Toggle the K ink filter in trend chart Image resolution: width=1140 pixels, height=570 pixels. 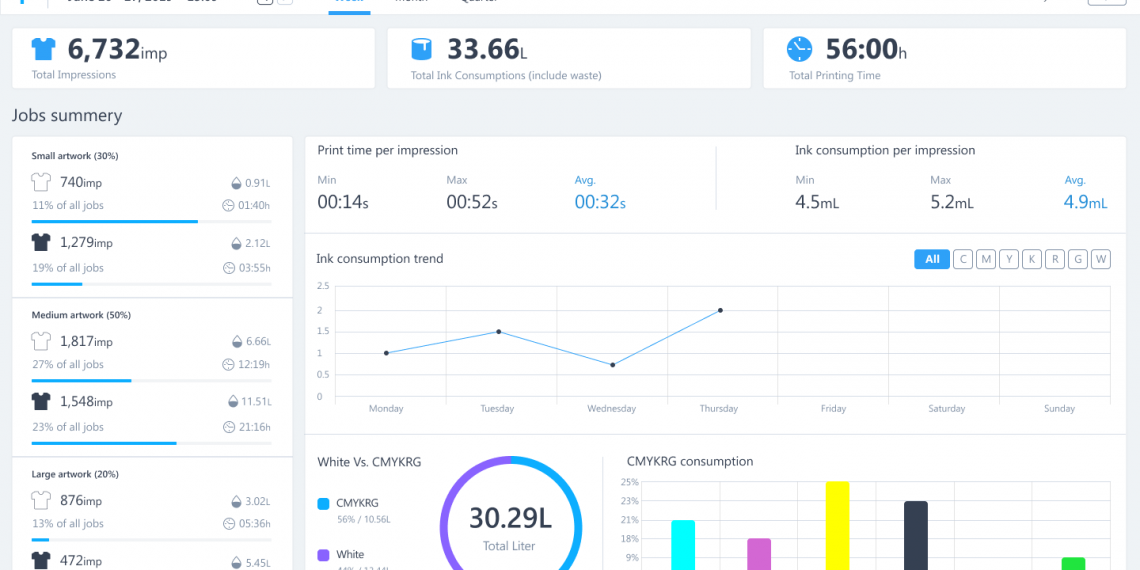(1032, 259)
